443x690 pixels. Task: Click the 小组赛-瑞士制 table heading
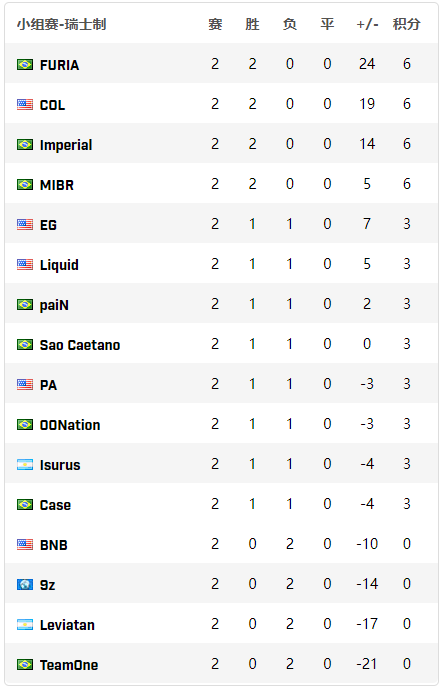click(62, 24)
